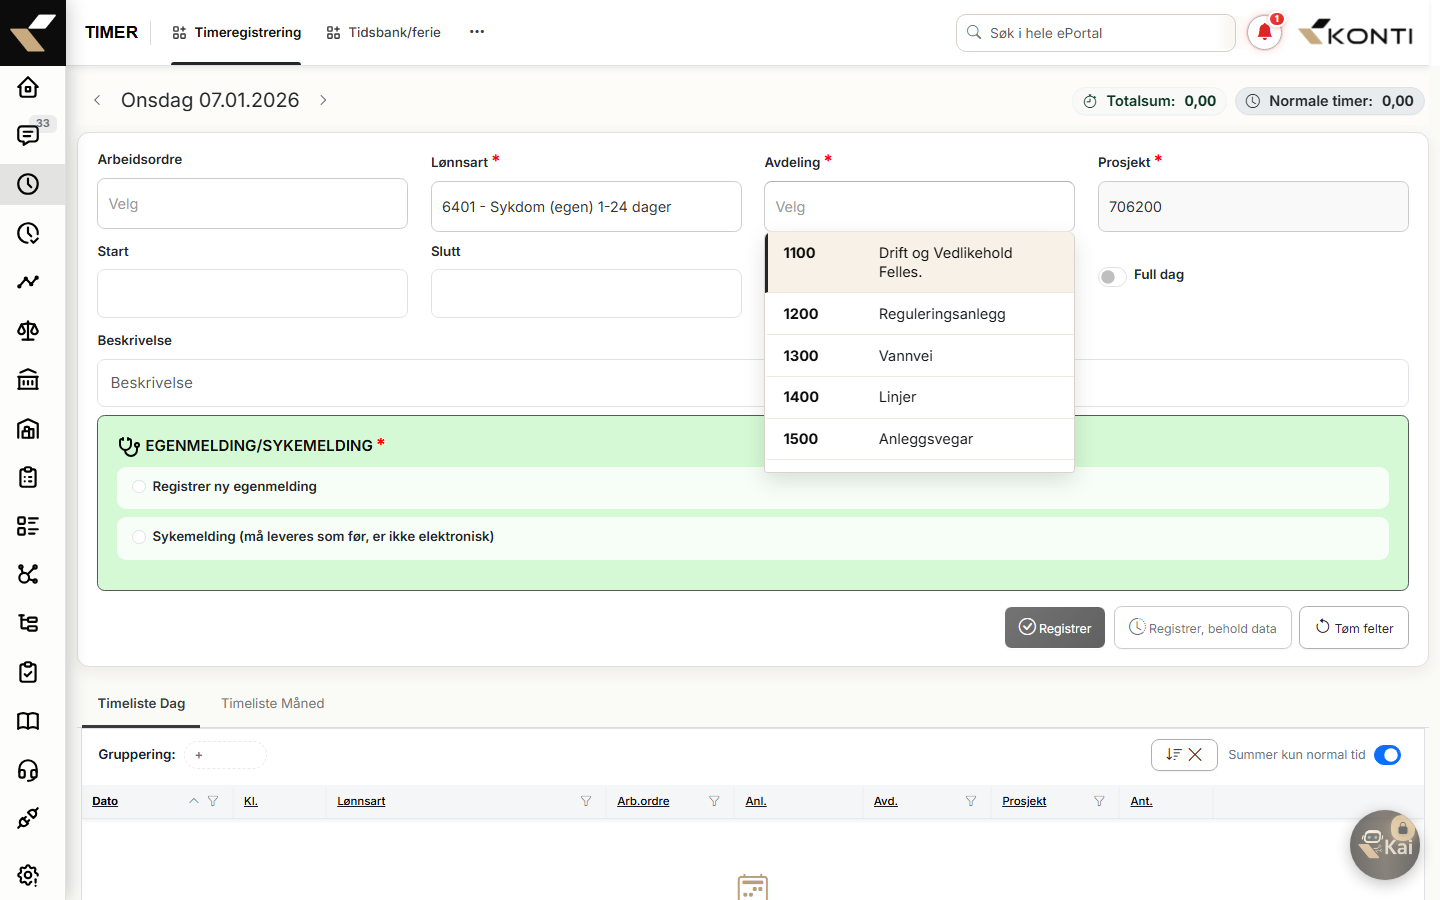Screen dimensions: 1440x900
Task: Click the Avdeling Velg combo box
Action: click(919, 207)
